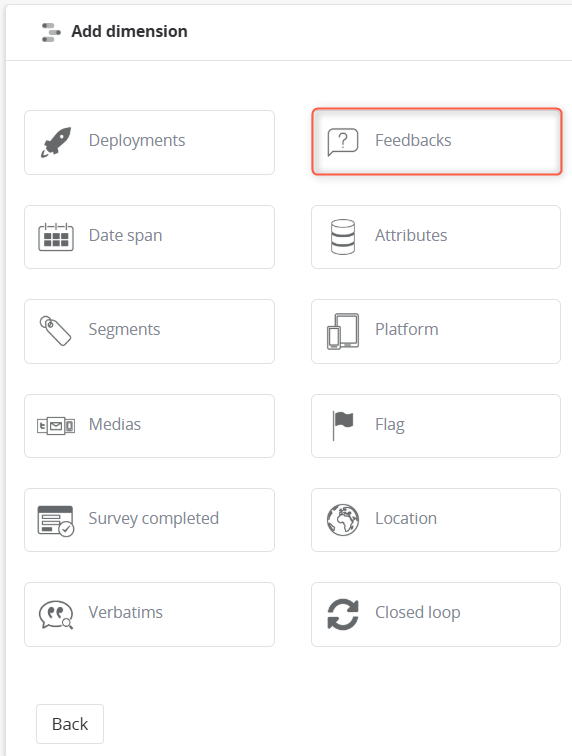
Task: Click the Add dimension header icon
Action: (x=51, y=32)
